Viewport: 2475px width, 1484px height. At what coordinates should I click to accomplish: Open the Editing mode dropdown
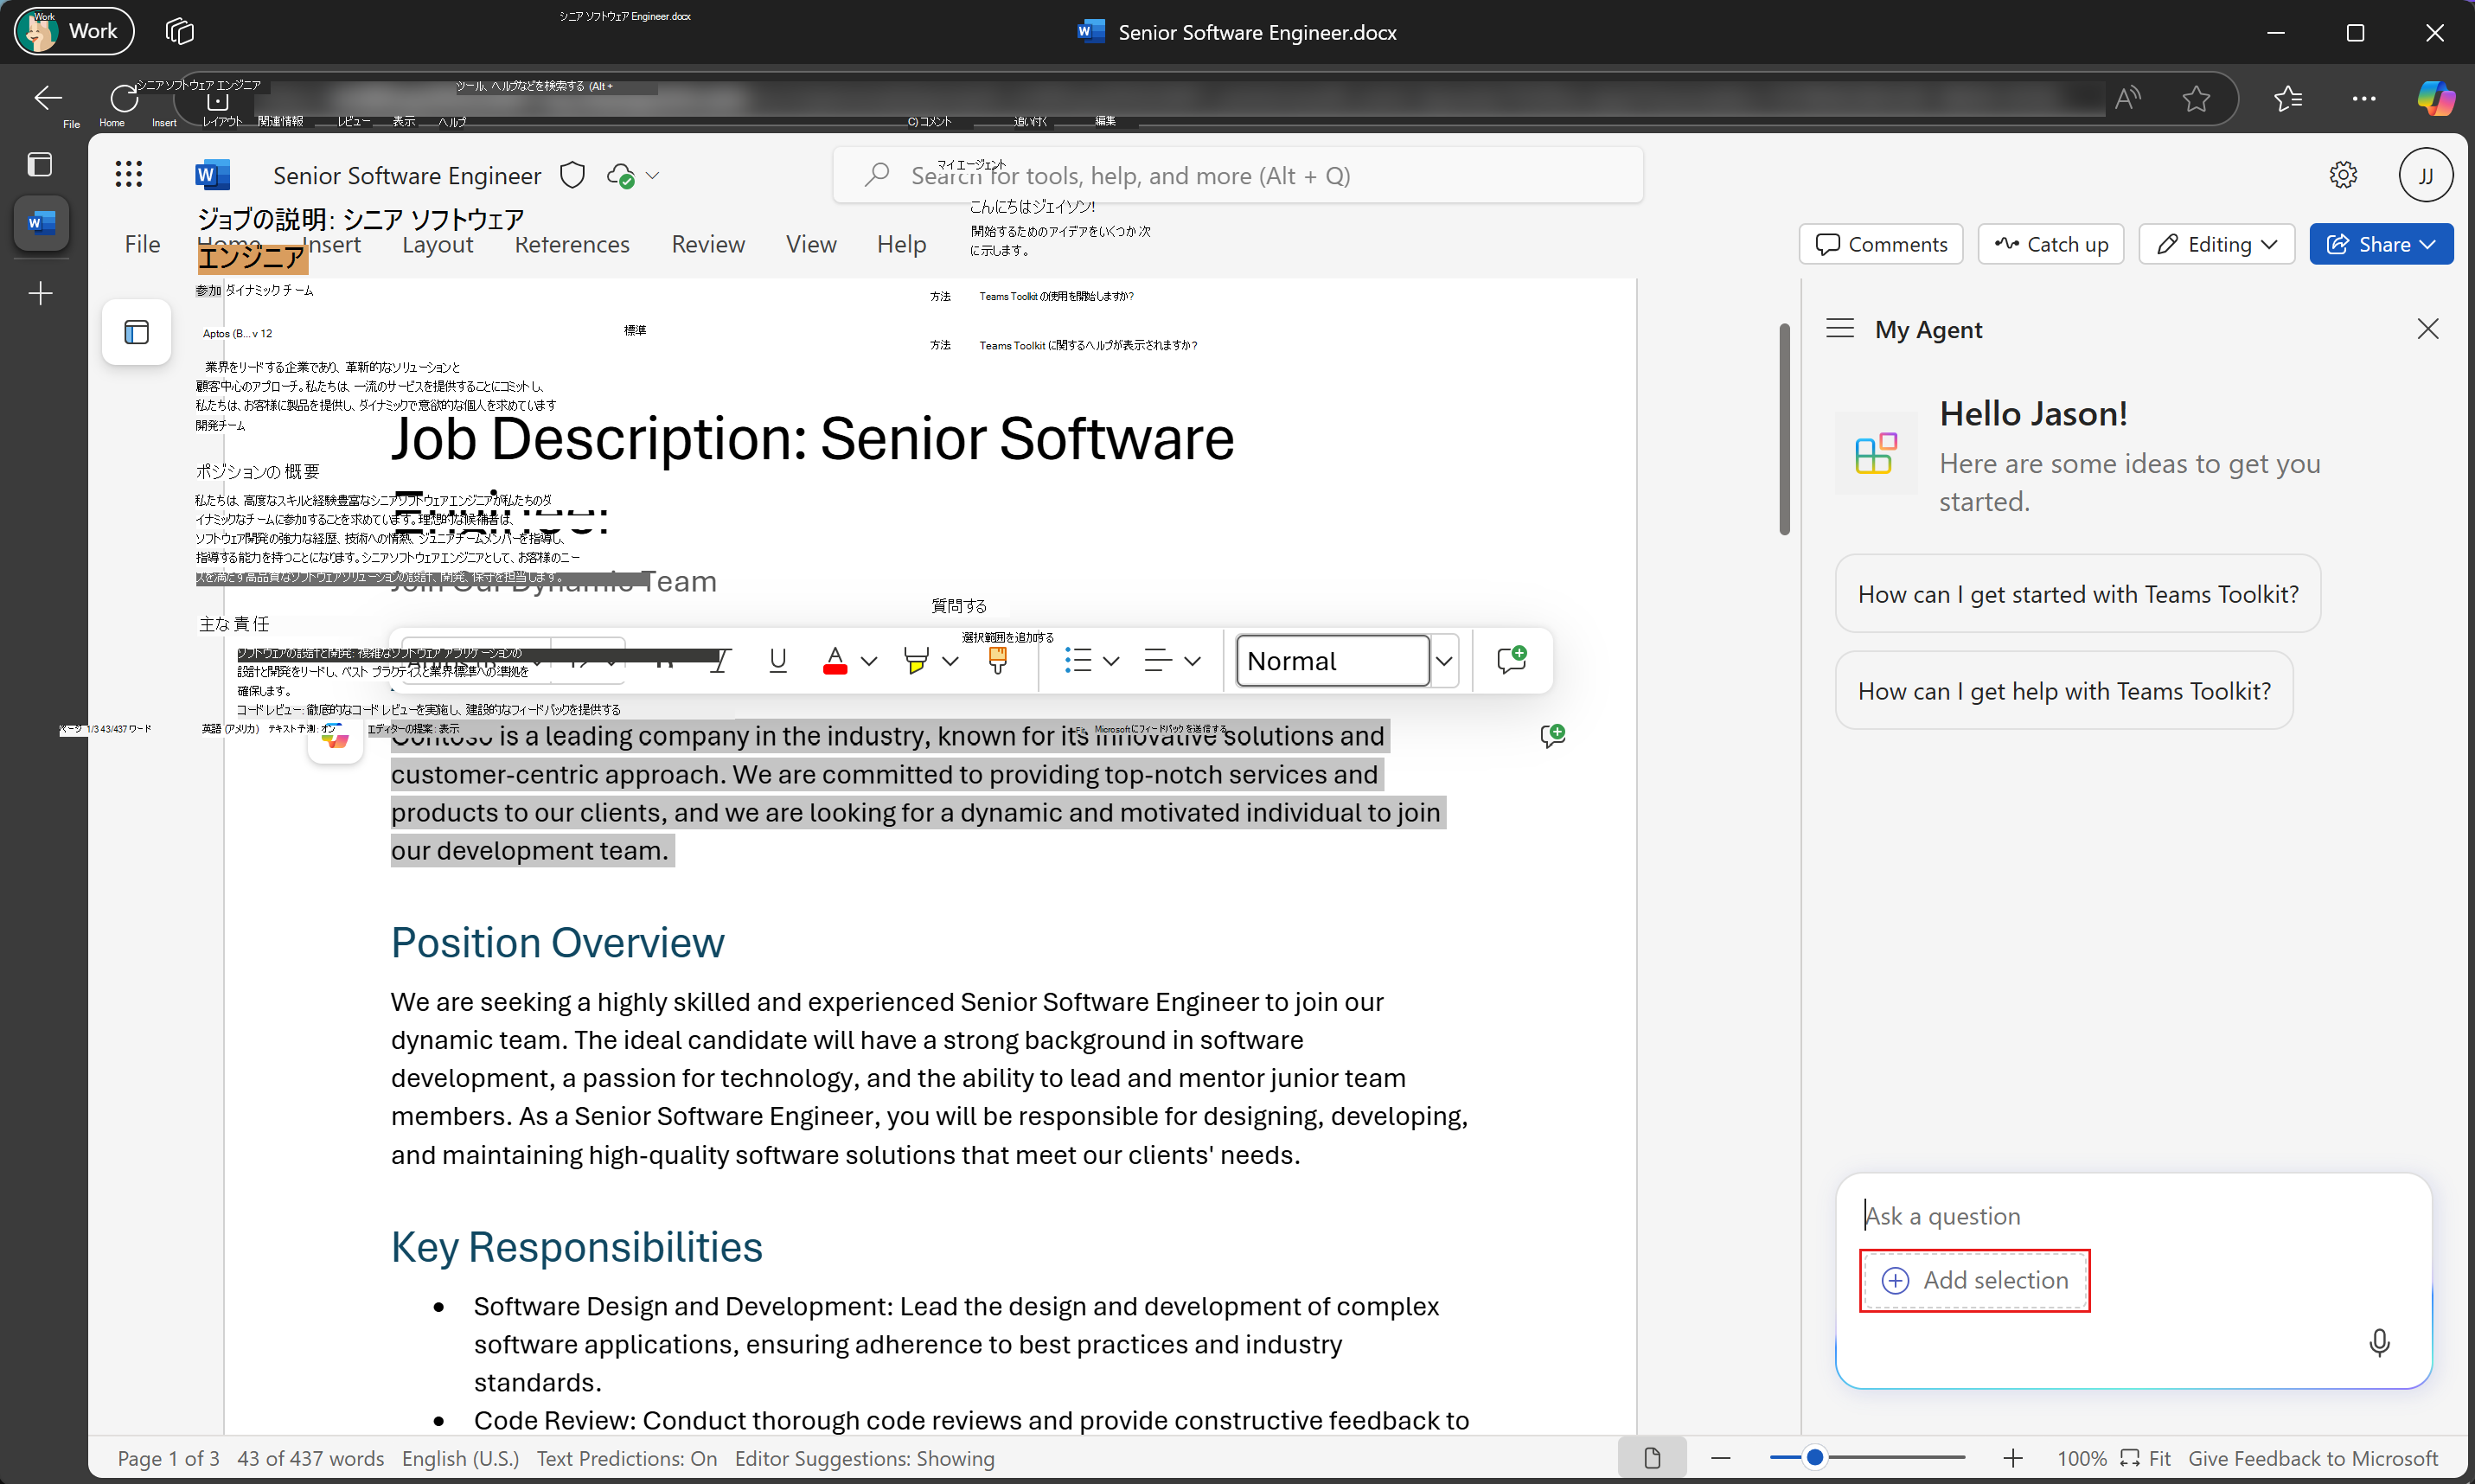click(2216, 244)
